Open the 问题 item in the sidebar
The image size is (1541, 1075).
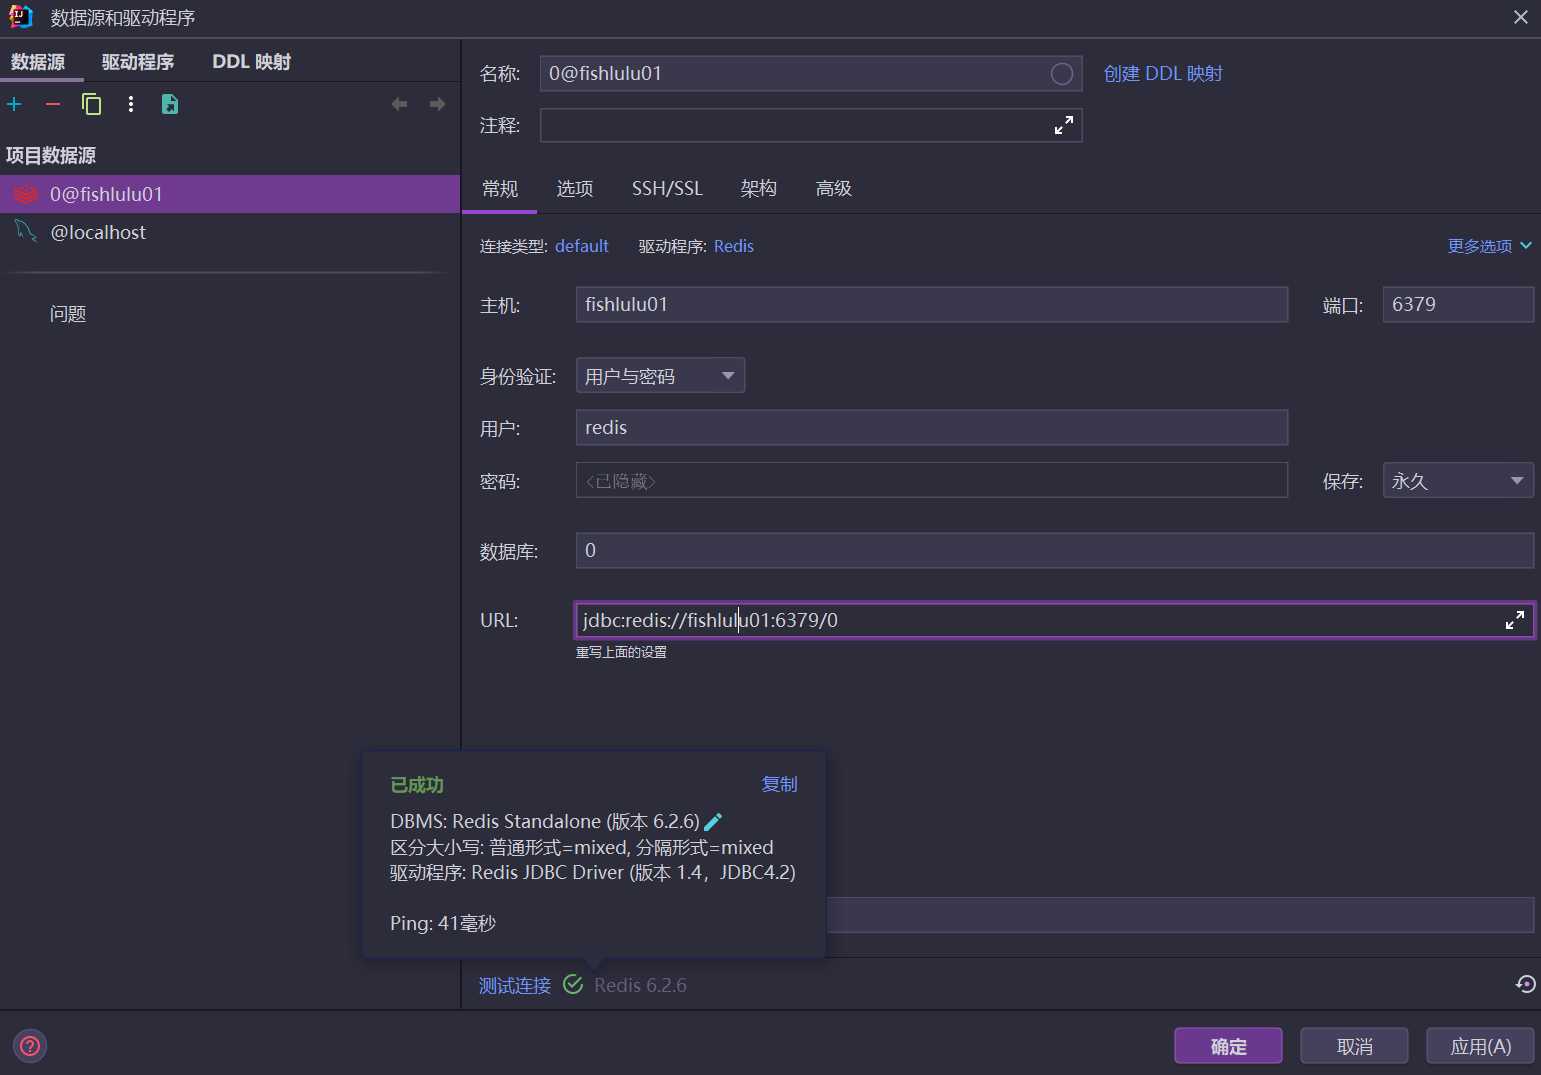click(x=68, y=314)
